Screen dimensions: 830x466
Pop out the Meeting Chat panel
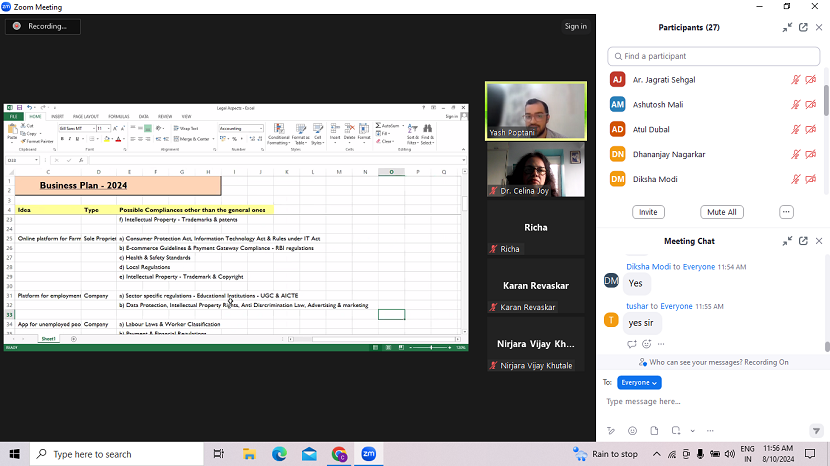[803, 241]
